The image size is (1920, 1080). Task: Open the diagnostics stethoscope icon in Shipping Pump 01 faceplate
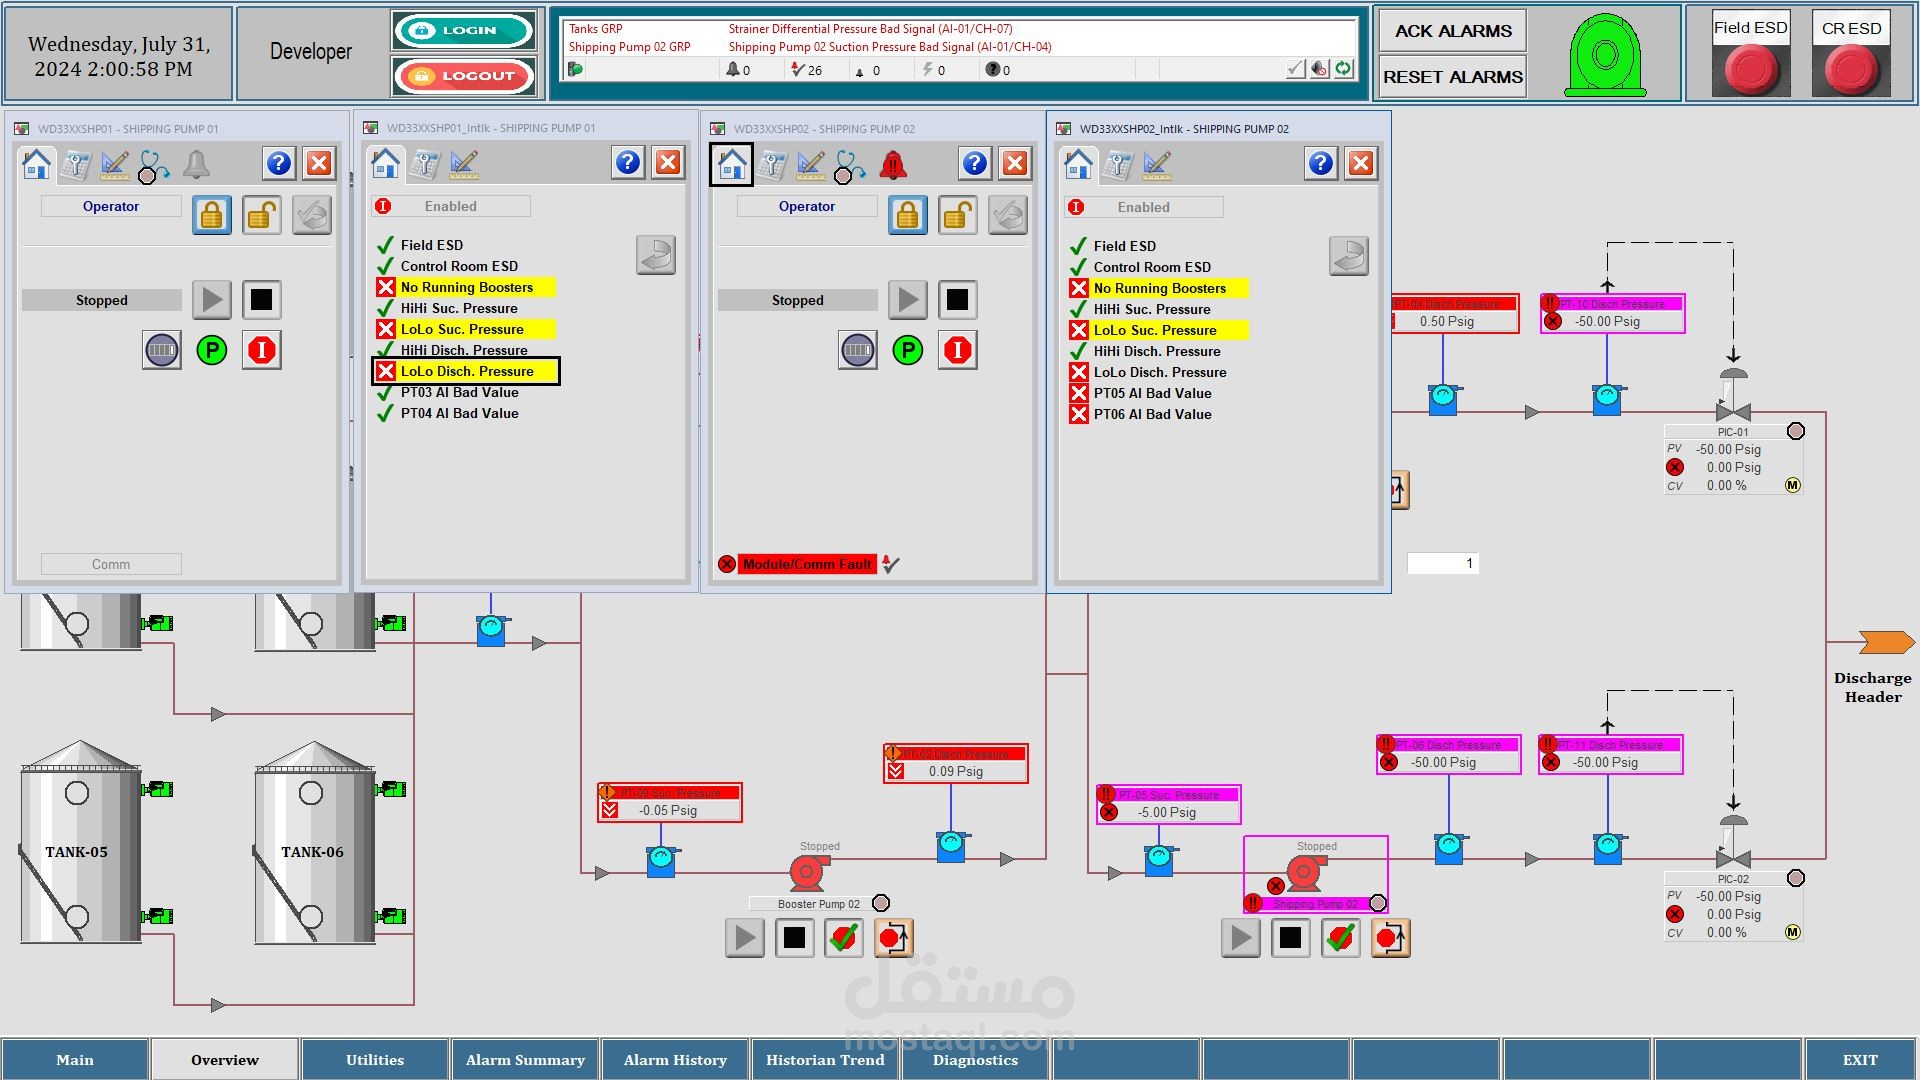[x=153, y=164]
